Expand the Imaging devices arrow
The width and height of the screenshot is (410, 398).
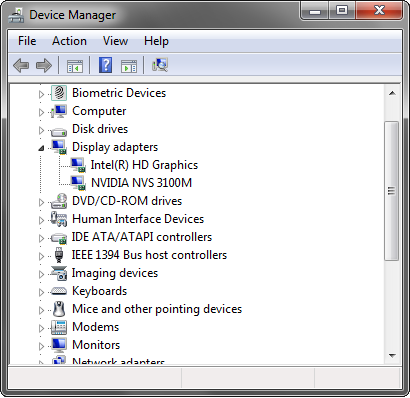click(41, 274)
